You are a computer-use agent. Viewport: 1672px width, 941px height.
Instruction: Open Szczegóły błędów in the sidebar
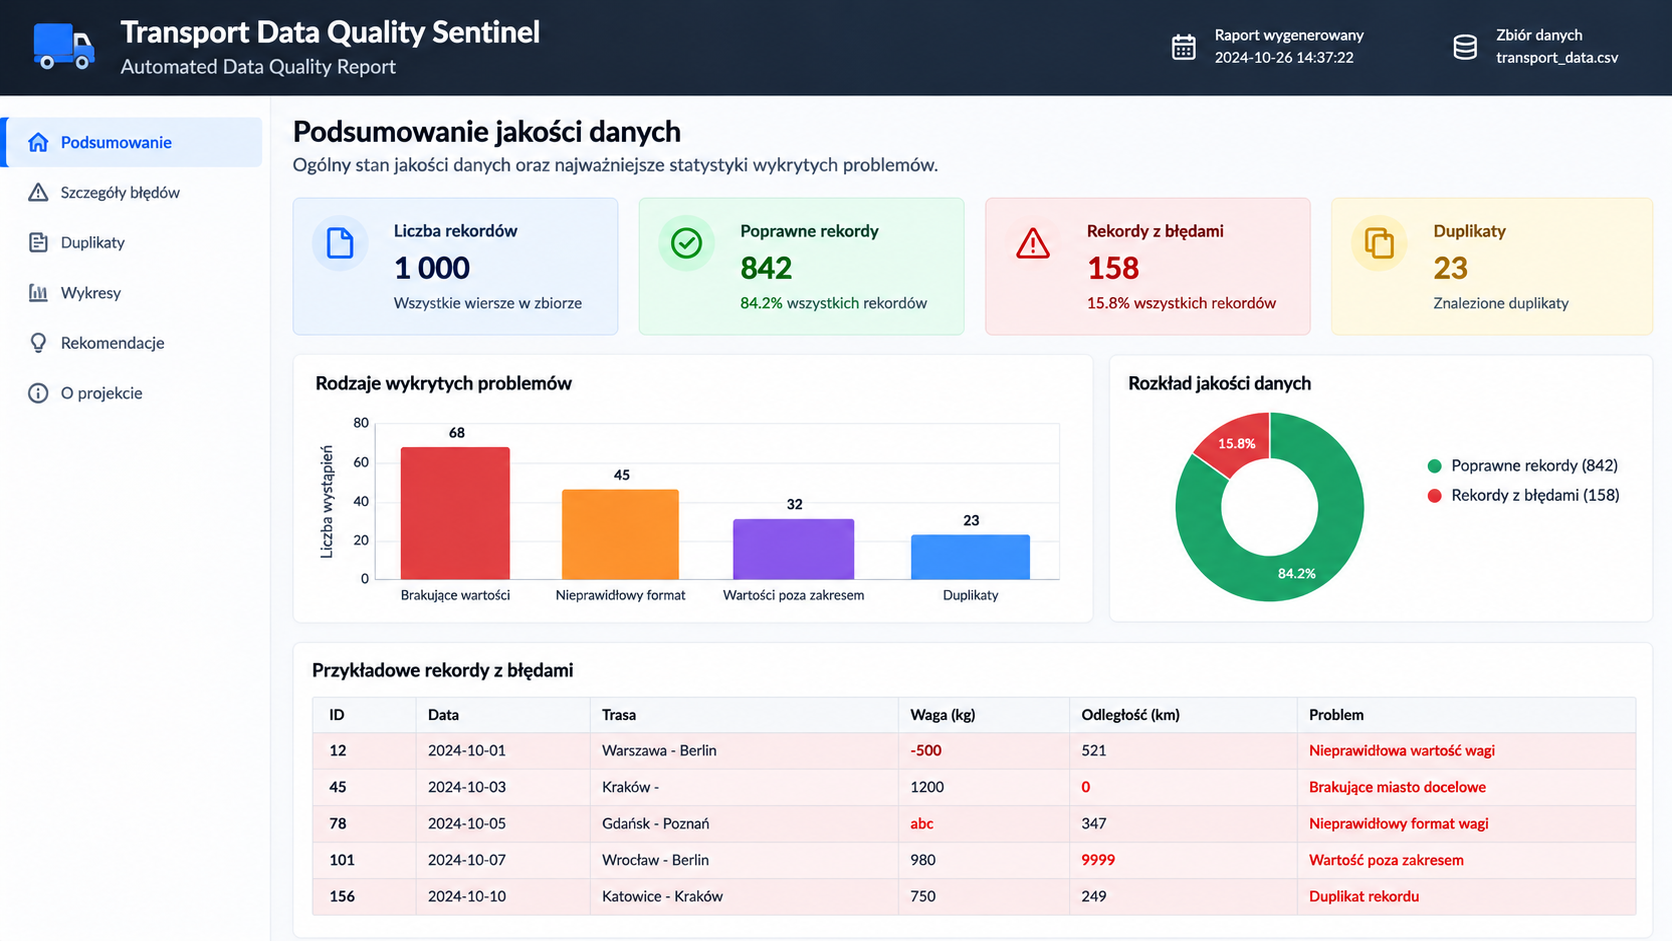click(x=133, y=192)
